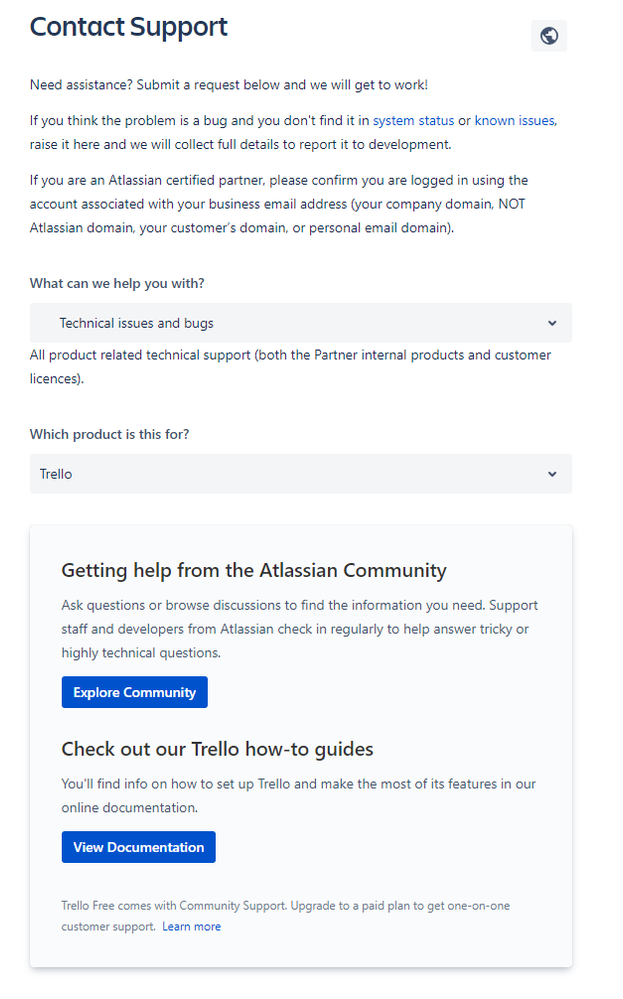This screenshot has height=999, width=623.
Task: Open the "Which product is this for?" dropdown
Action: (x=300, y=473)
